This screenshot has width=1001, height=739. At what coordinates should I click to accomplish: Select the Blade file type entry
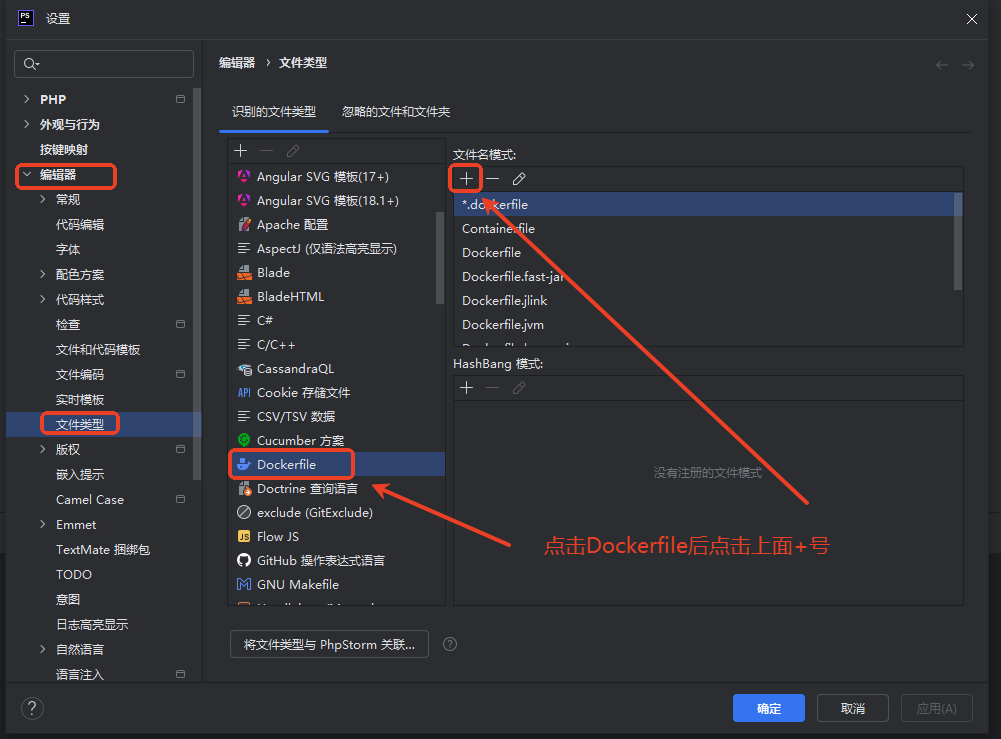273,272
